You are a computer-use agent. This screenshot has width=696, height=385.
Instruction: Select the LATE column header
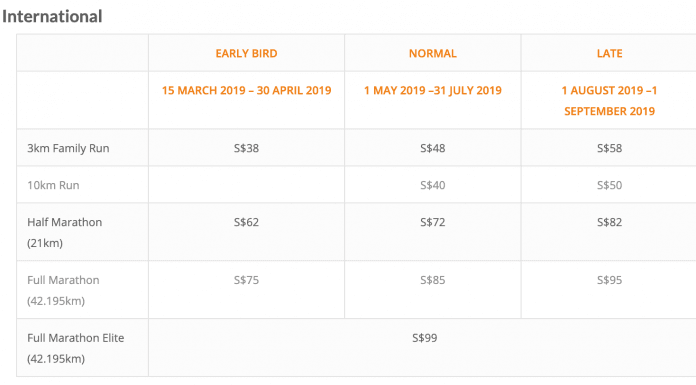tap(609, 53)
